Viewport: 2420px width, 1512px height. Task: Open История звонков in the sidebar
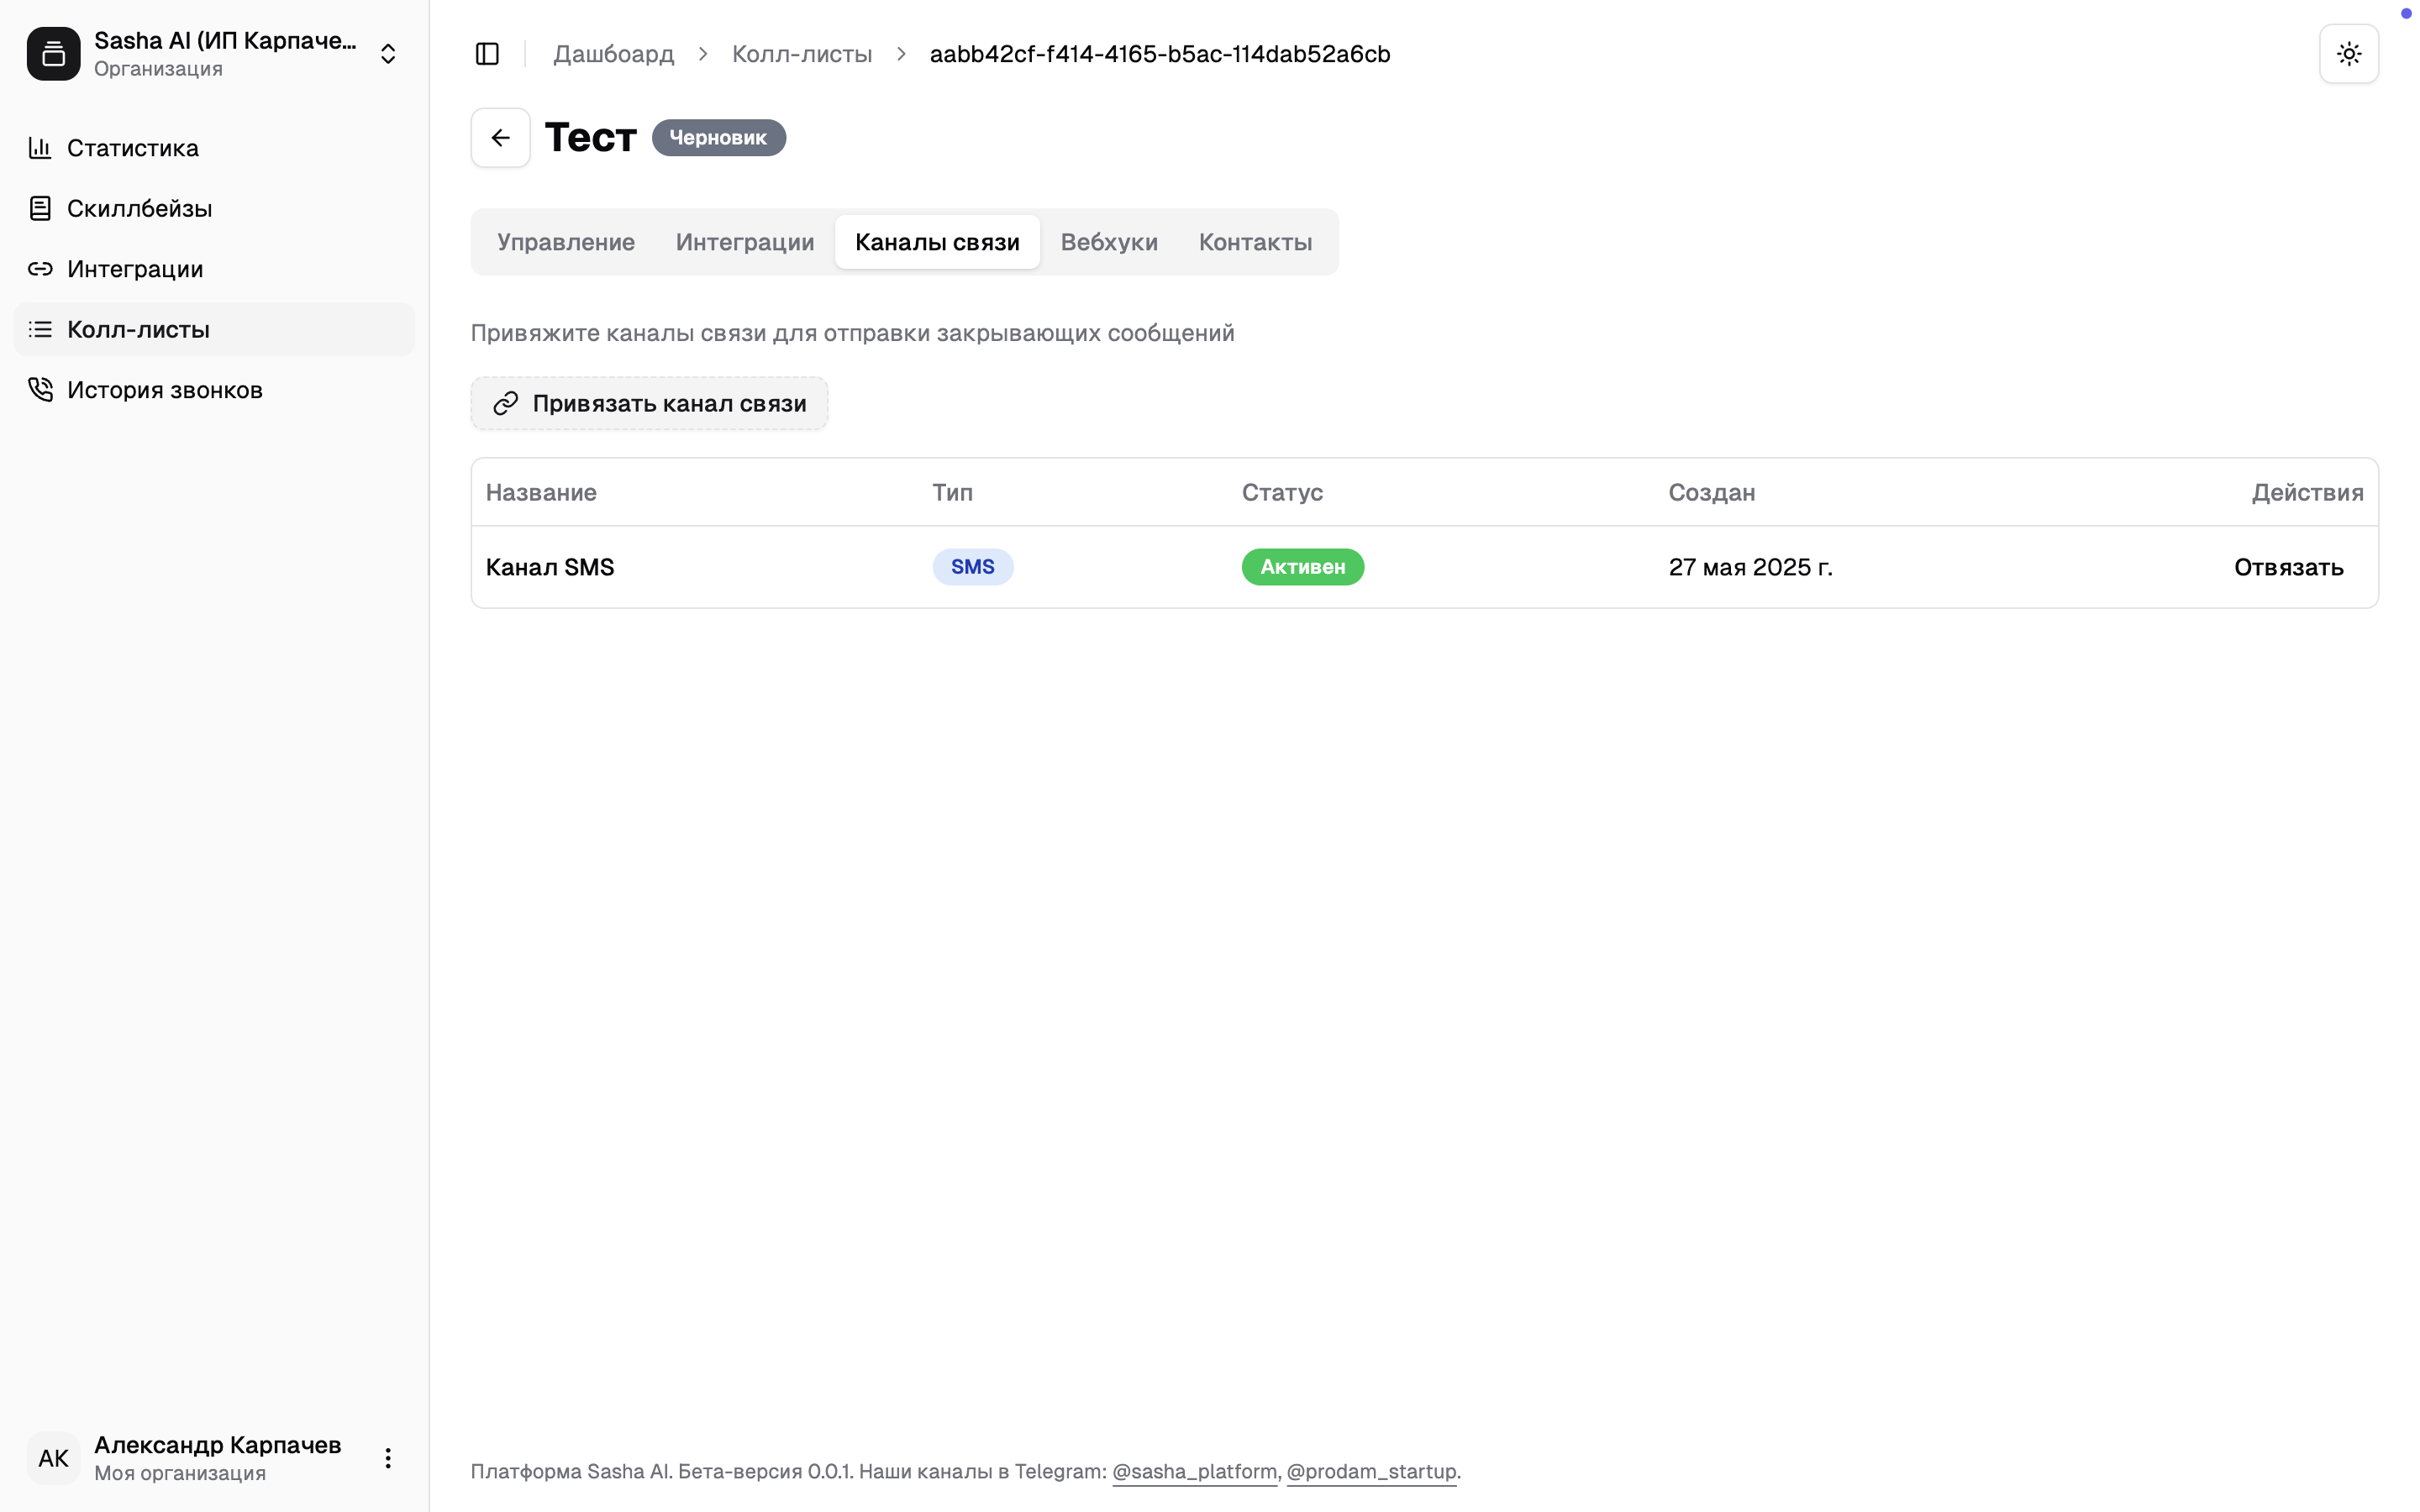coord(164,390)
